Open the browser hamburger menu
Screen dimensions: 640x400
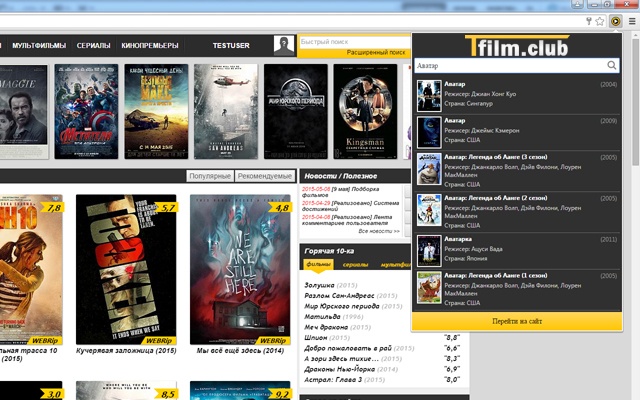(x=632, y=21)
